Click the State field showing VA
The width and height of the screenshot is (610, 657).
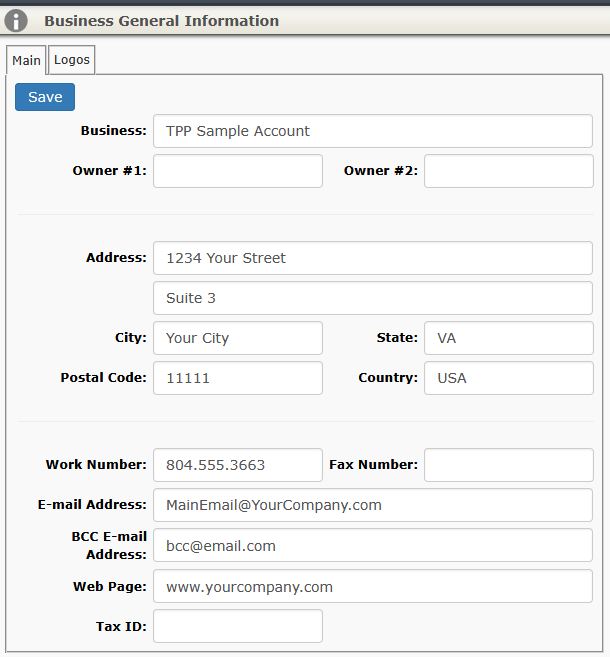(x=508, y=338)
